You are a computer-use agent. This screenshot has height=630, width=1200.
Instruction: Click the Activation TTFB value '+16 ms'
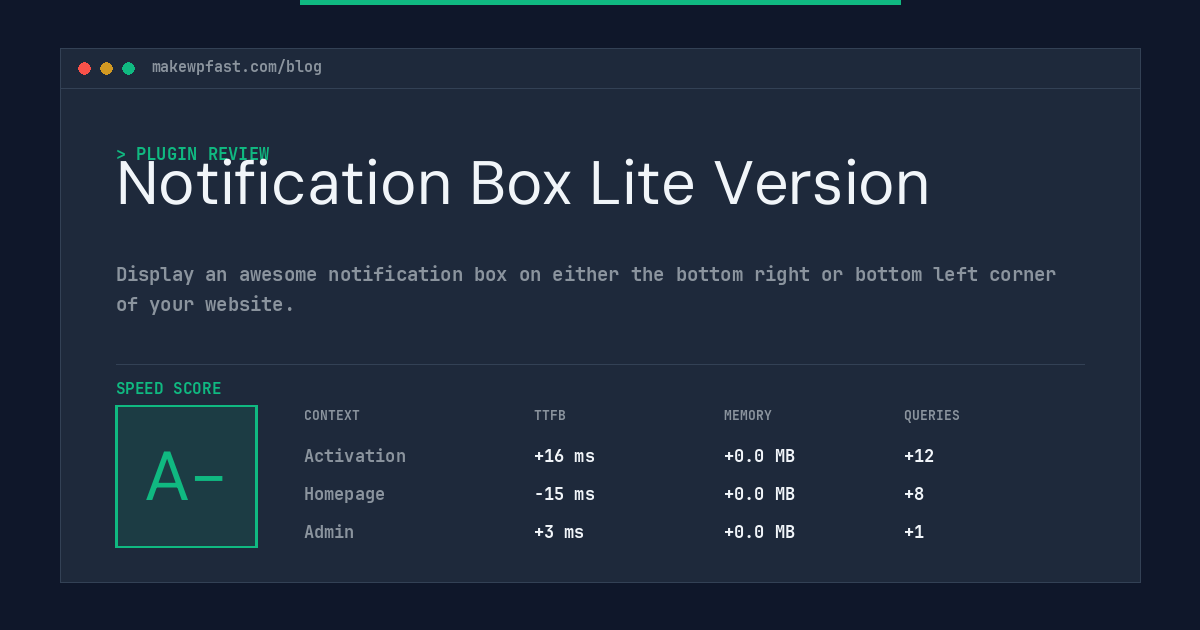click(x=564, y=456)
